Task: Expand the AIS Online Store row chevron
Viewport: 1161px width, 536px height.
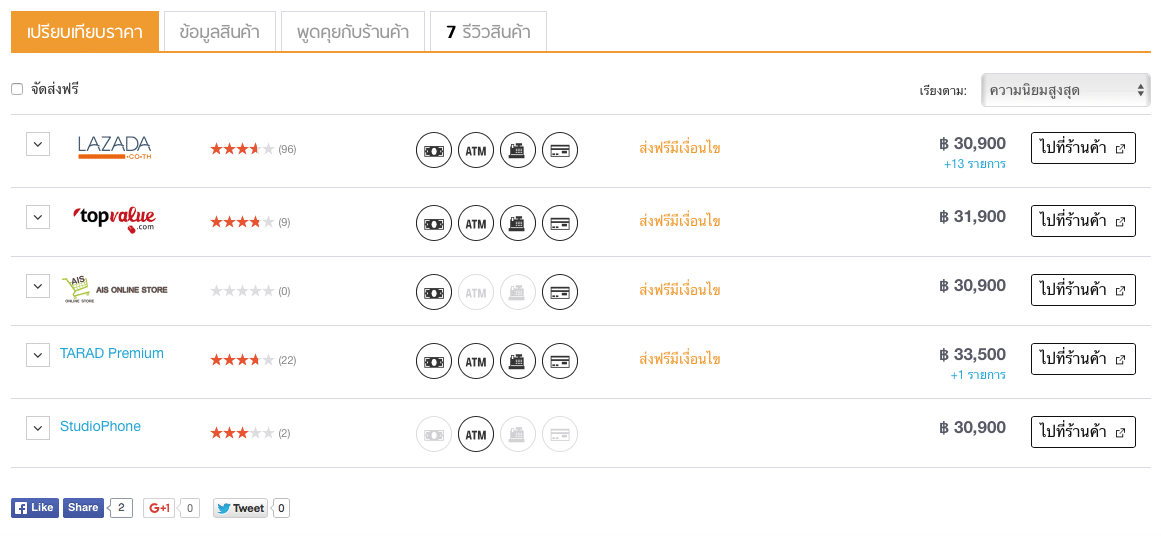Action: (x=38, y=286)
